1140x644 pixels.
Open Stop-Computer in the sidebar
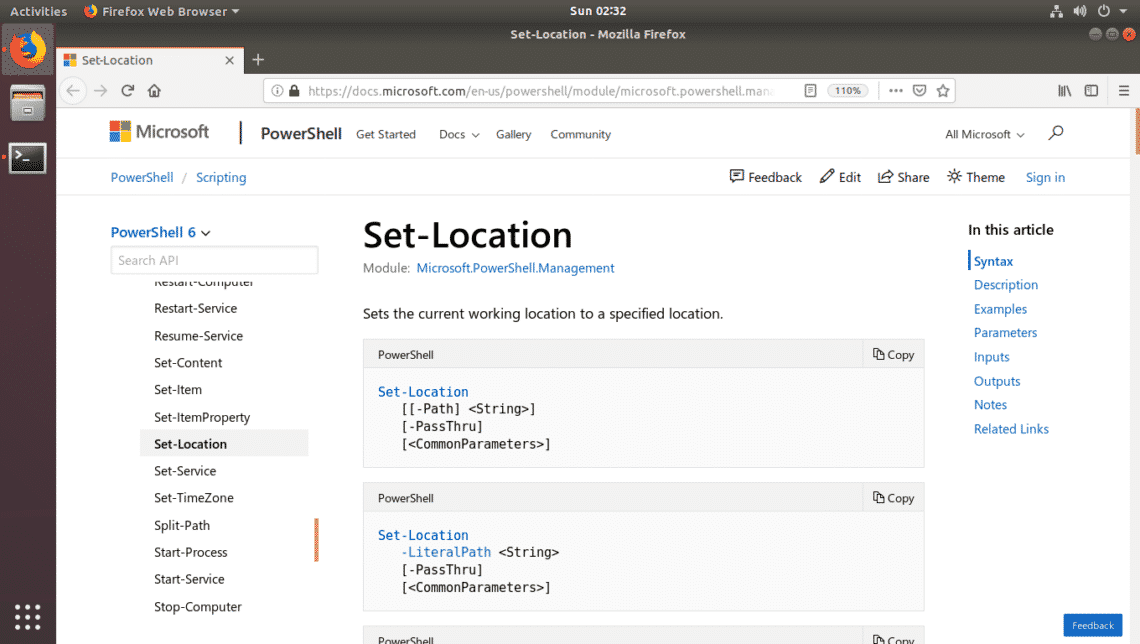[198, 607]
